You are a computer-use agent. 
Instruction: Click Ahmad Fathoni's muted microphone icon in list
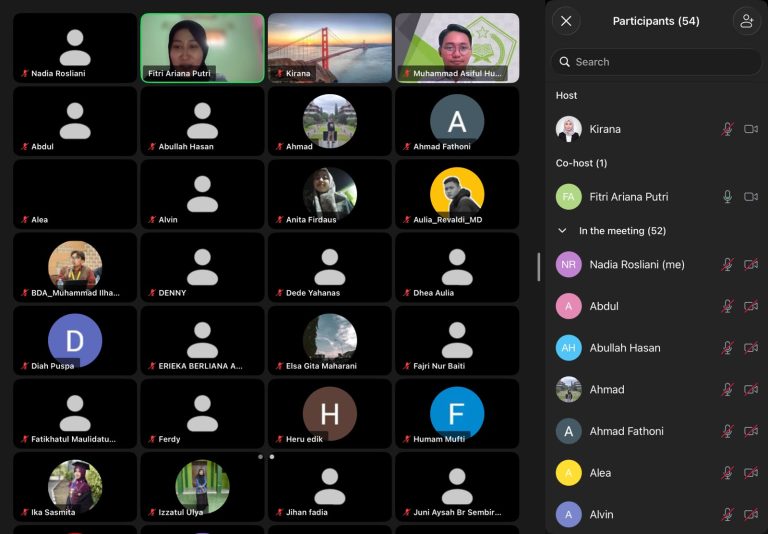727,431
